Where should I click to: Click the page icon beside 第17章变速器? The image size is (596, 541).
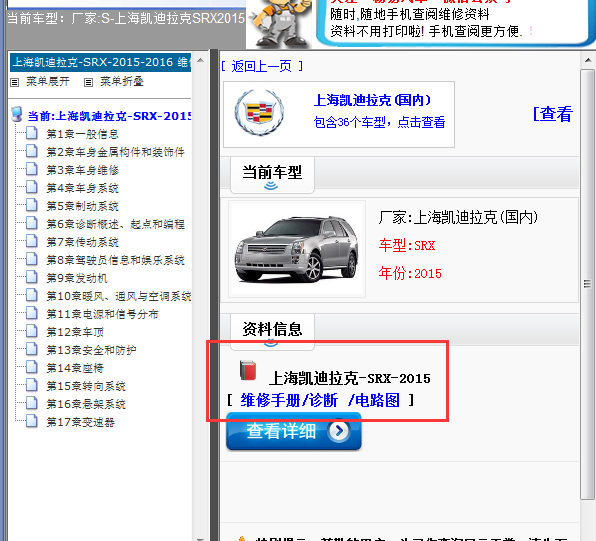(x=32, y=422)
